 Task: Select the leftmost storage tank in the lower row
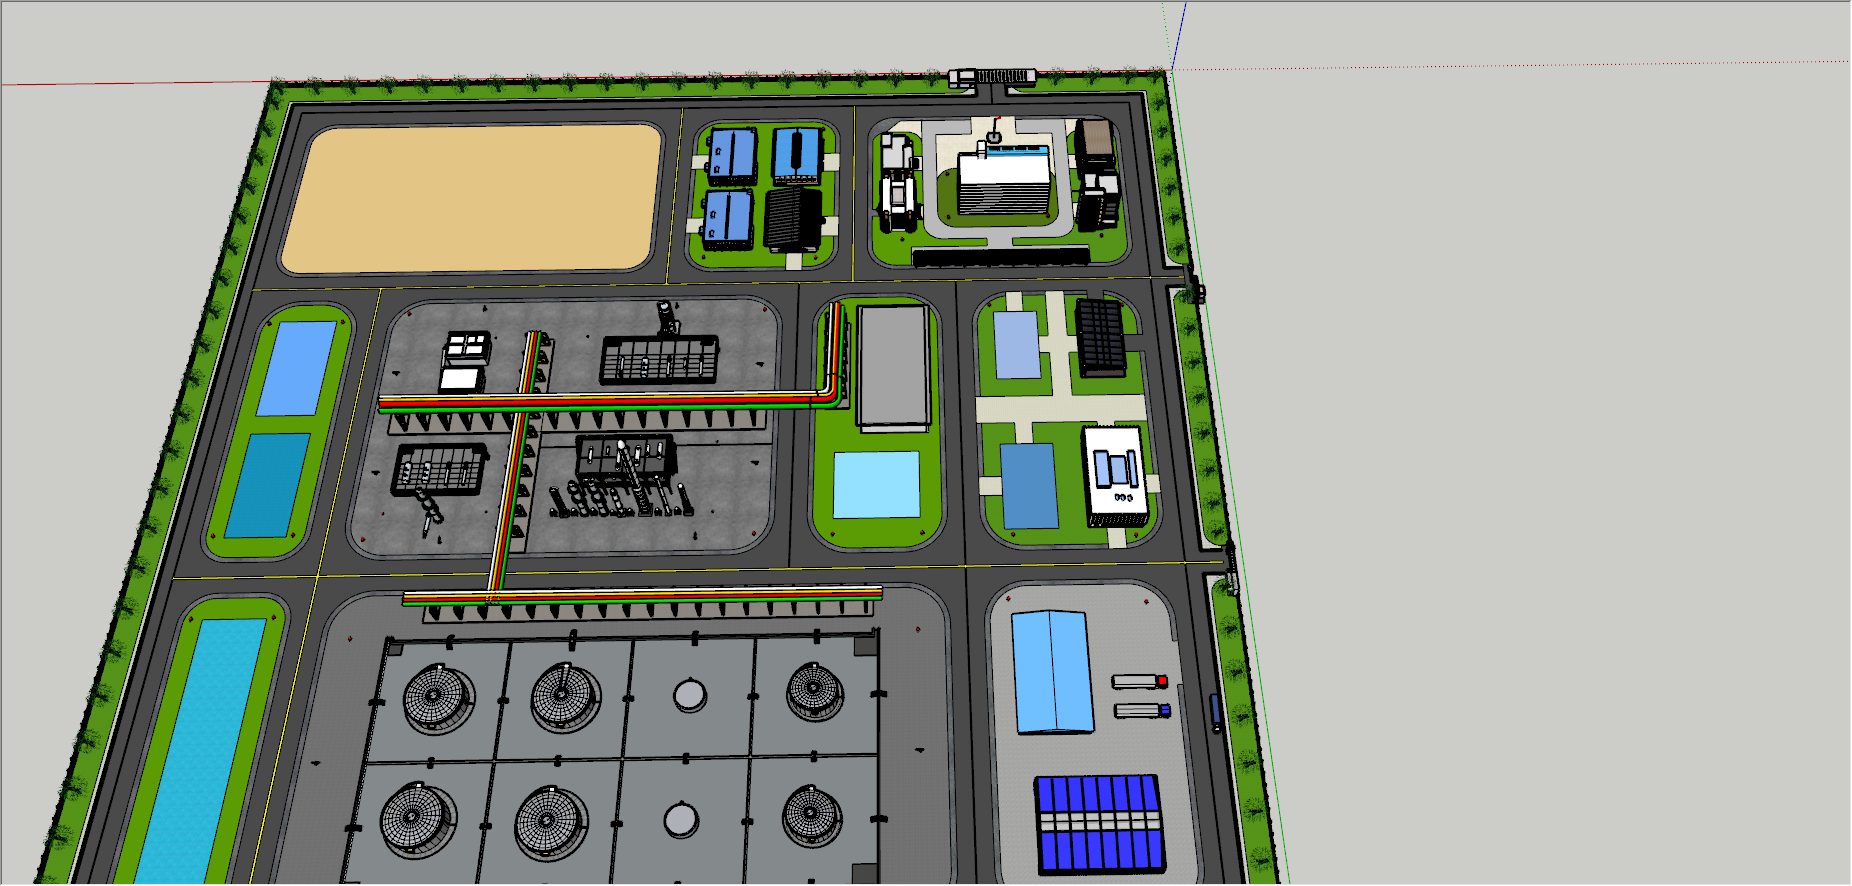click(x=418, y=820)
